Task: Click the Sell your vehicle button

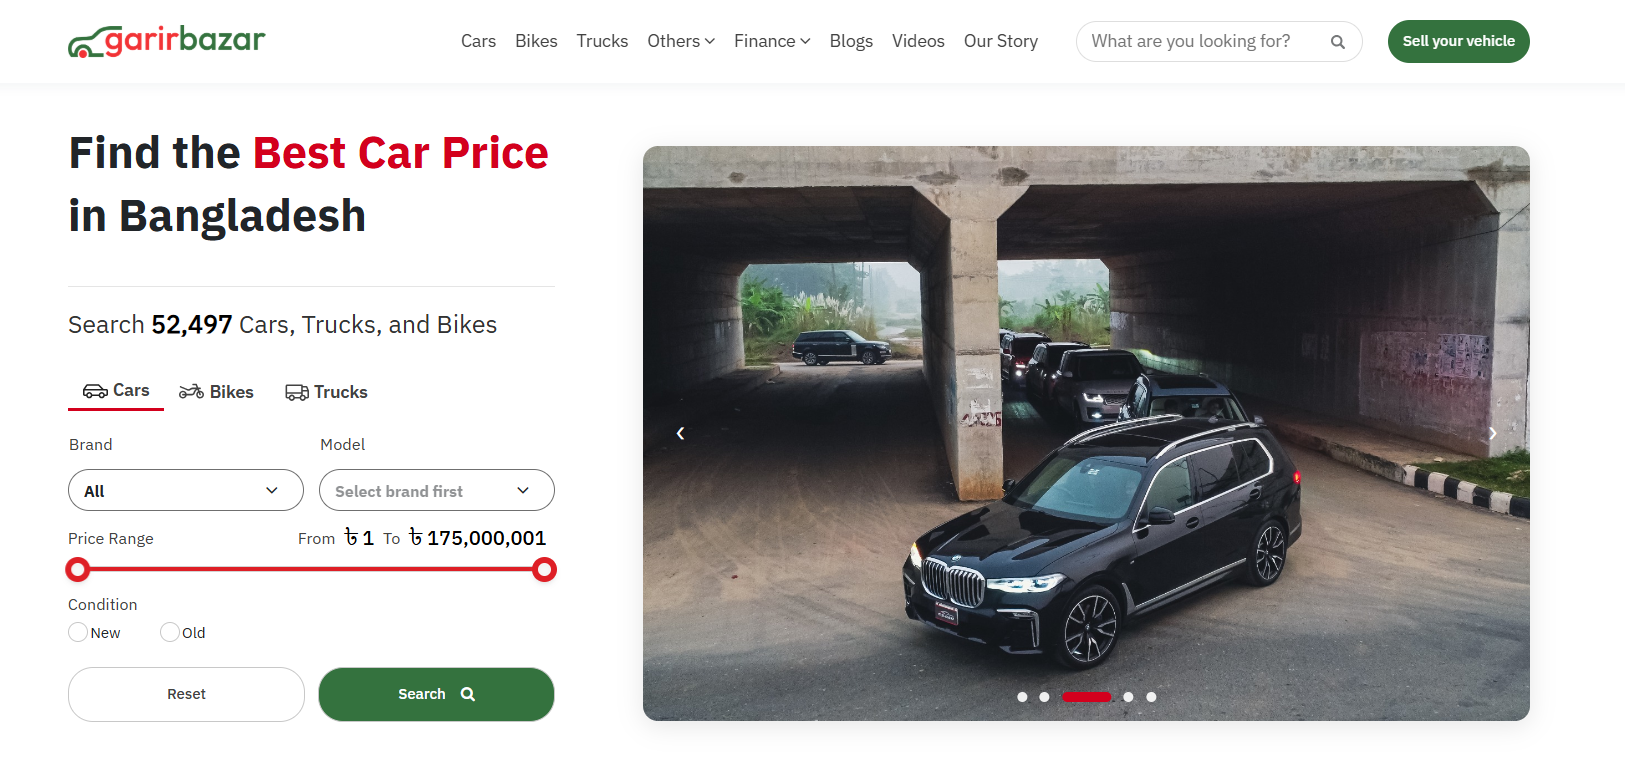Action: tap(1459, 41)
